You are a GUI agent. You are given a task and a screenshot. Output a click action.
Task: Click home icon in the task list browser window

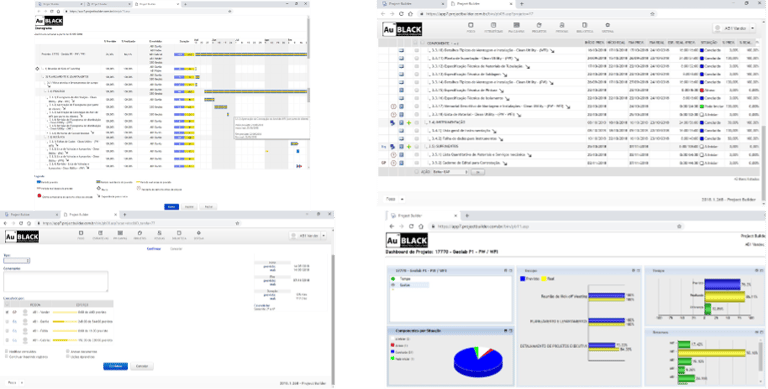click(410, 14)
